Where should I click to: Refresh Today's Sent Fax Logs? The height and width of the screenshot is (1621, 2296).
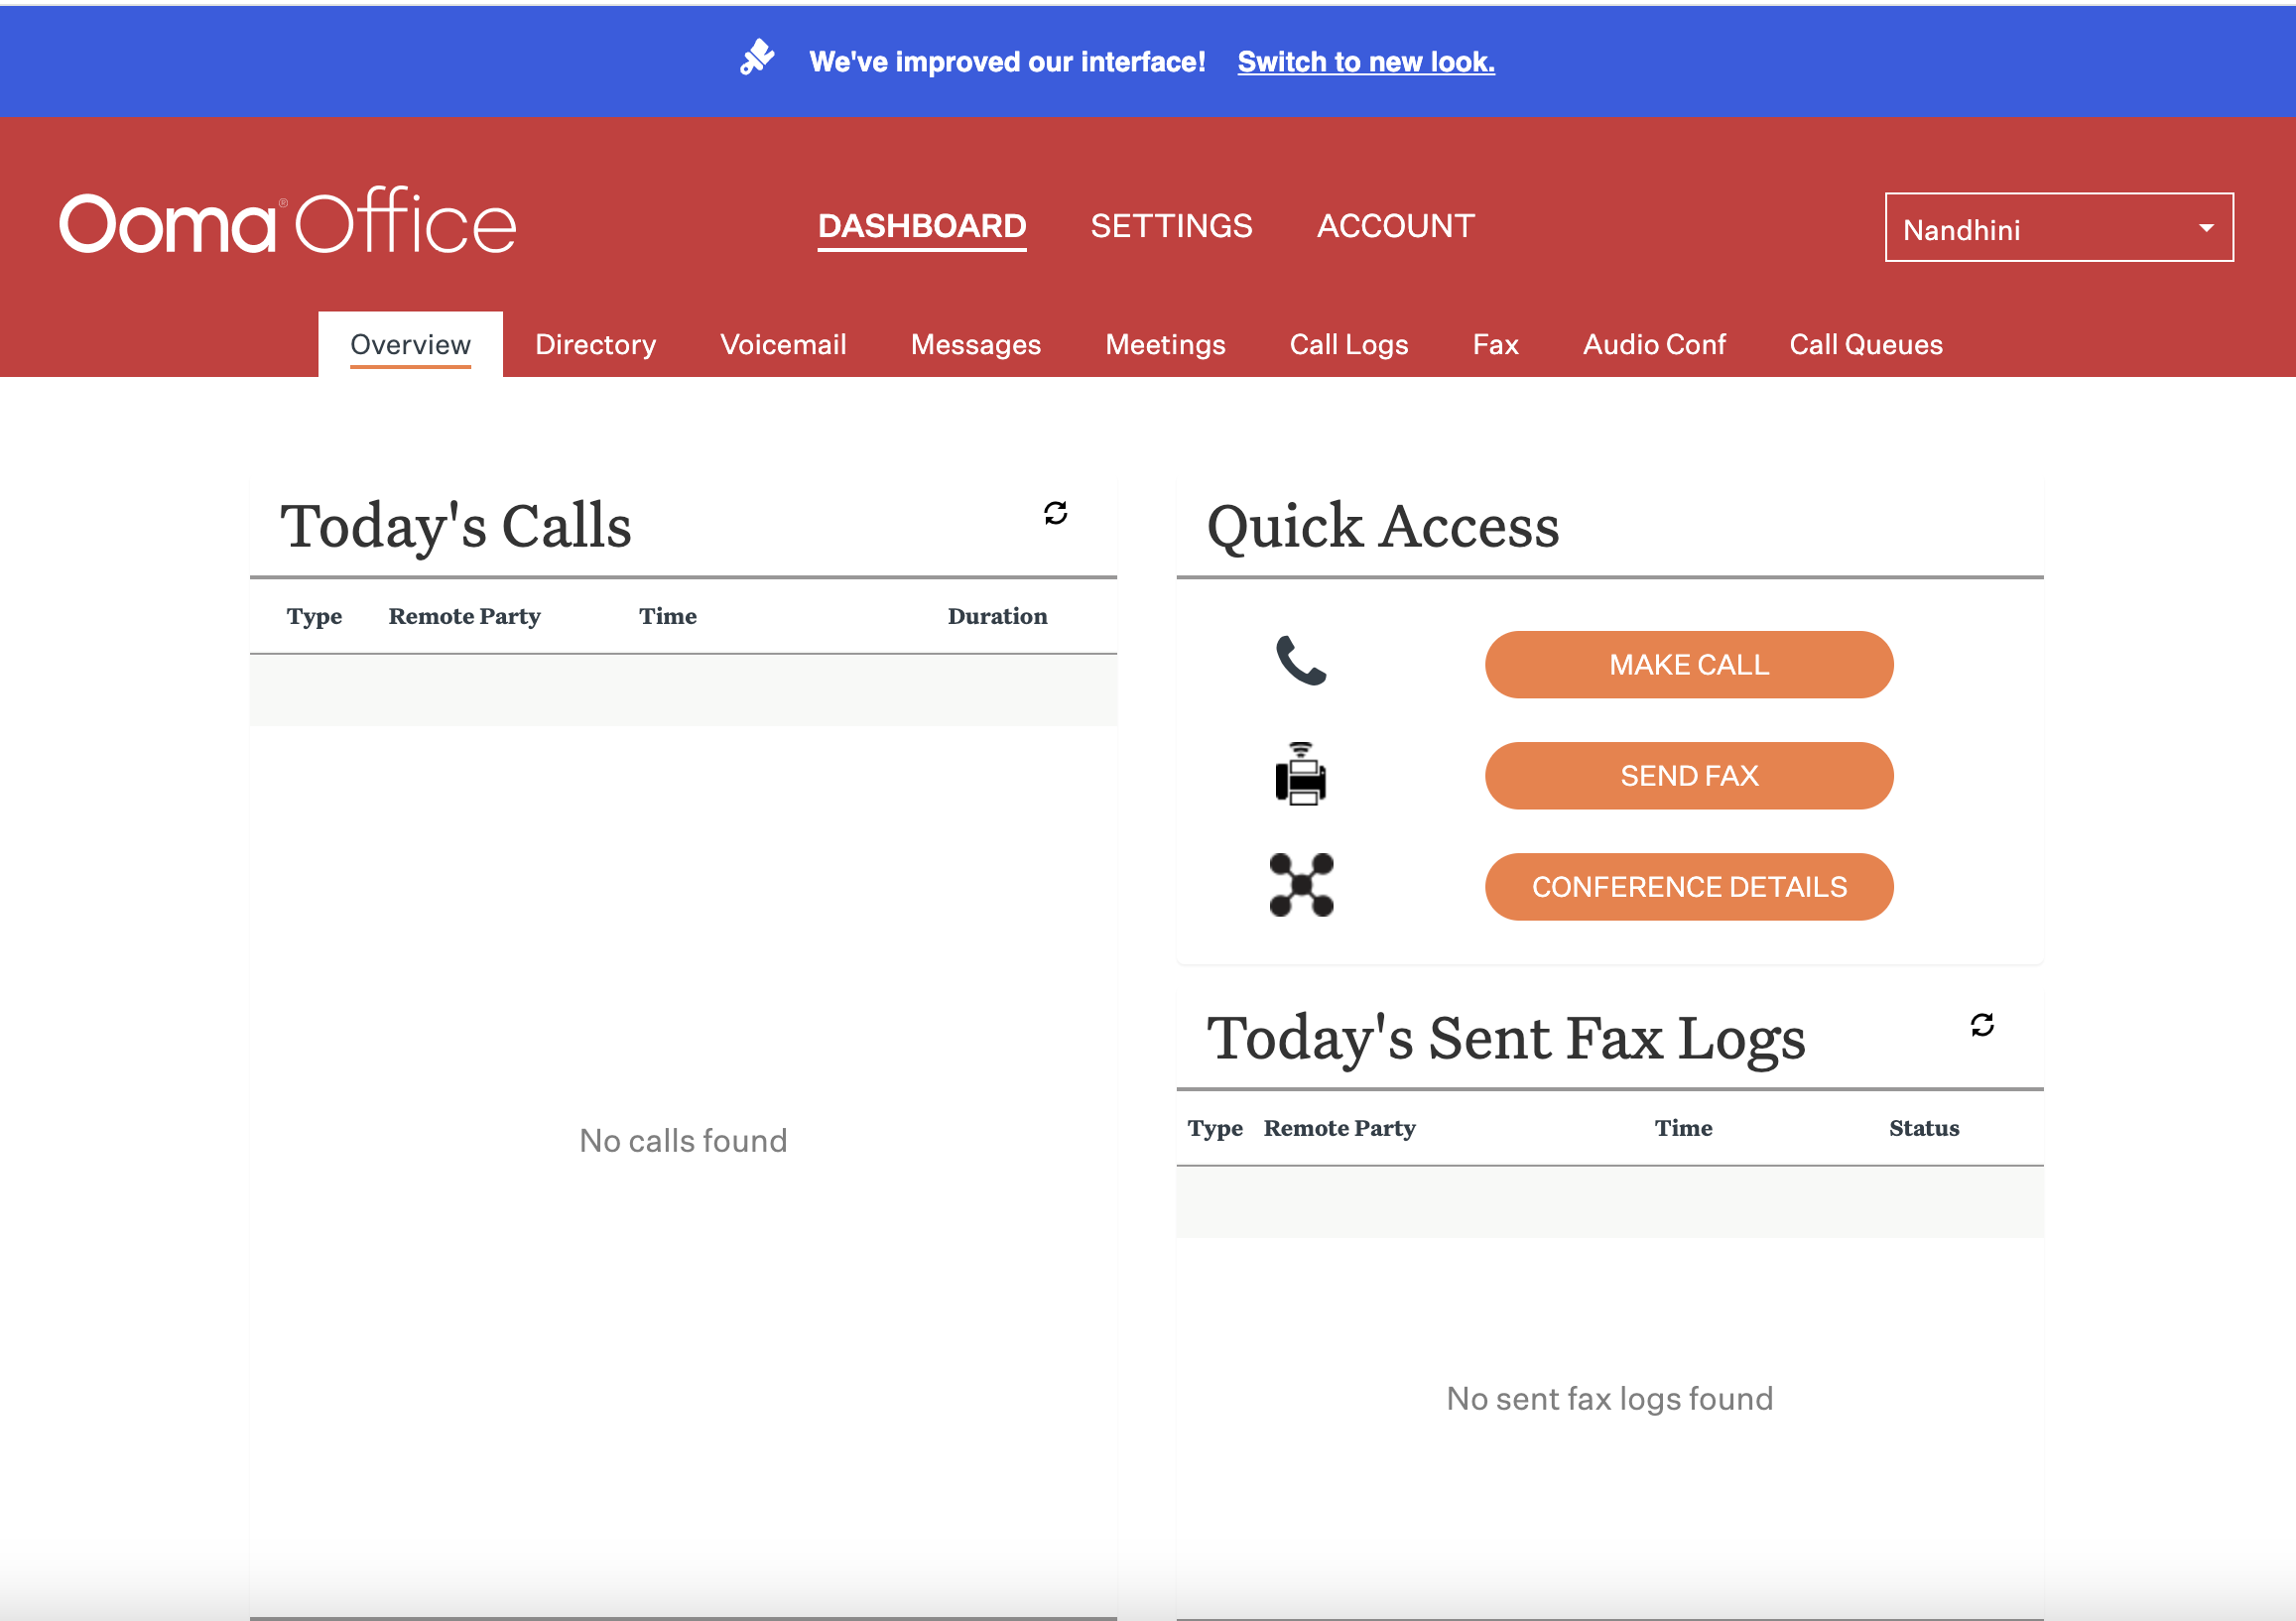pyautogui.click(x=1981, y=1025)
